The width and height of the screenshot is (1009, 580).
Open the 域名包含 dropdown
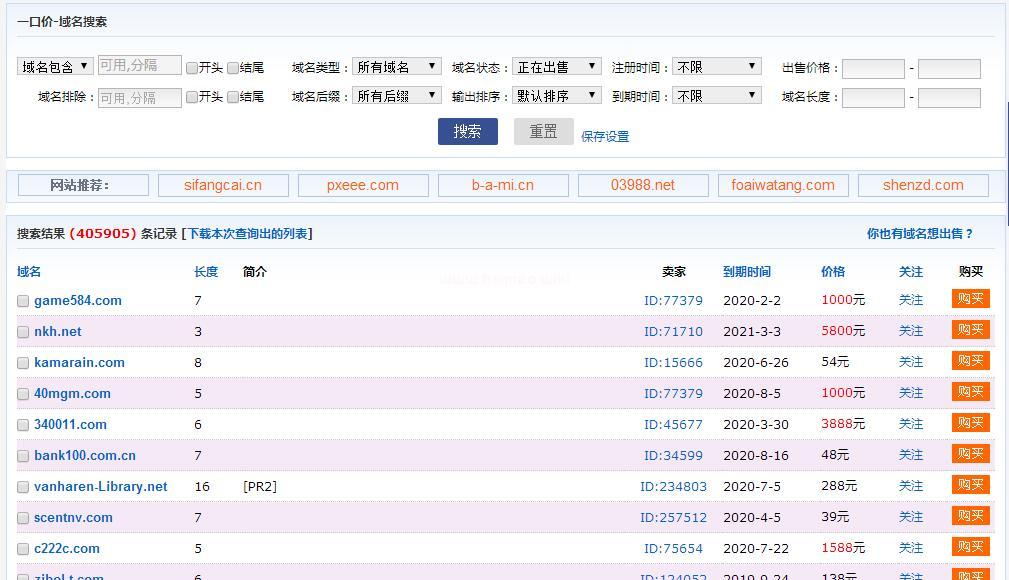pos(55,66)
